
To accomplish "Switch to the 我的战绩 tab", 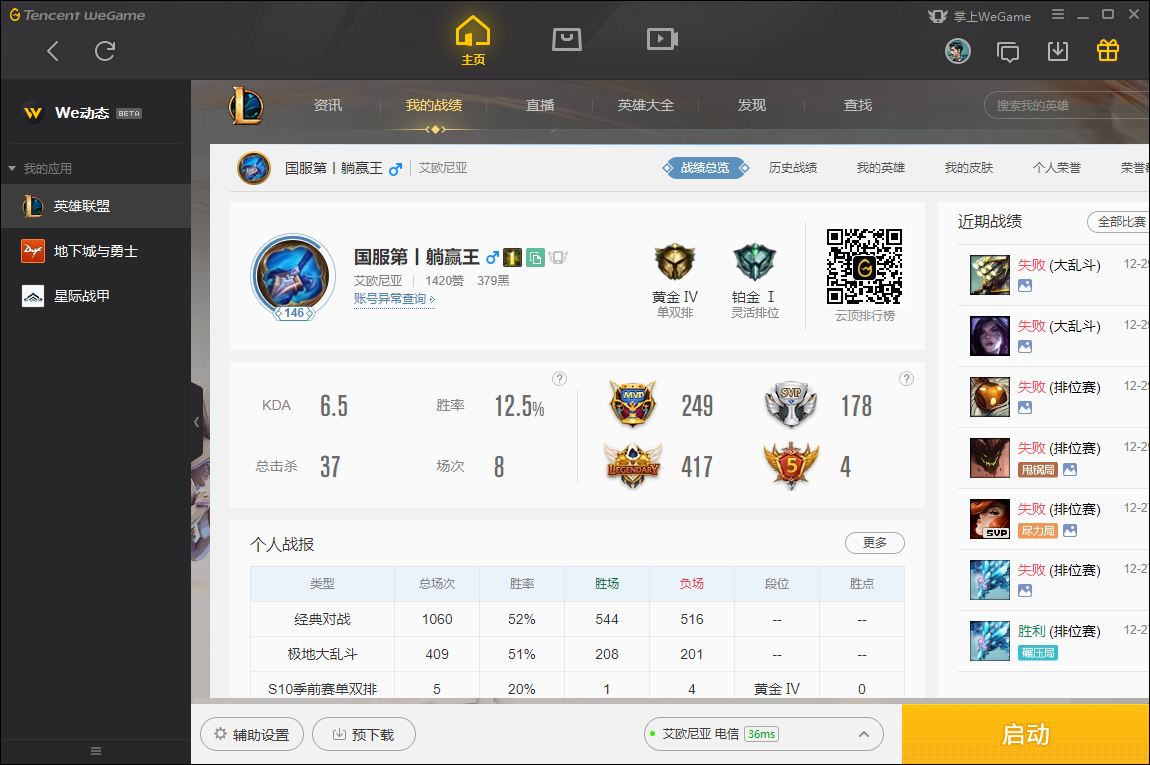I will pos(434,106).
